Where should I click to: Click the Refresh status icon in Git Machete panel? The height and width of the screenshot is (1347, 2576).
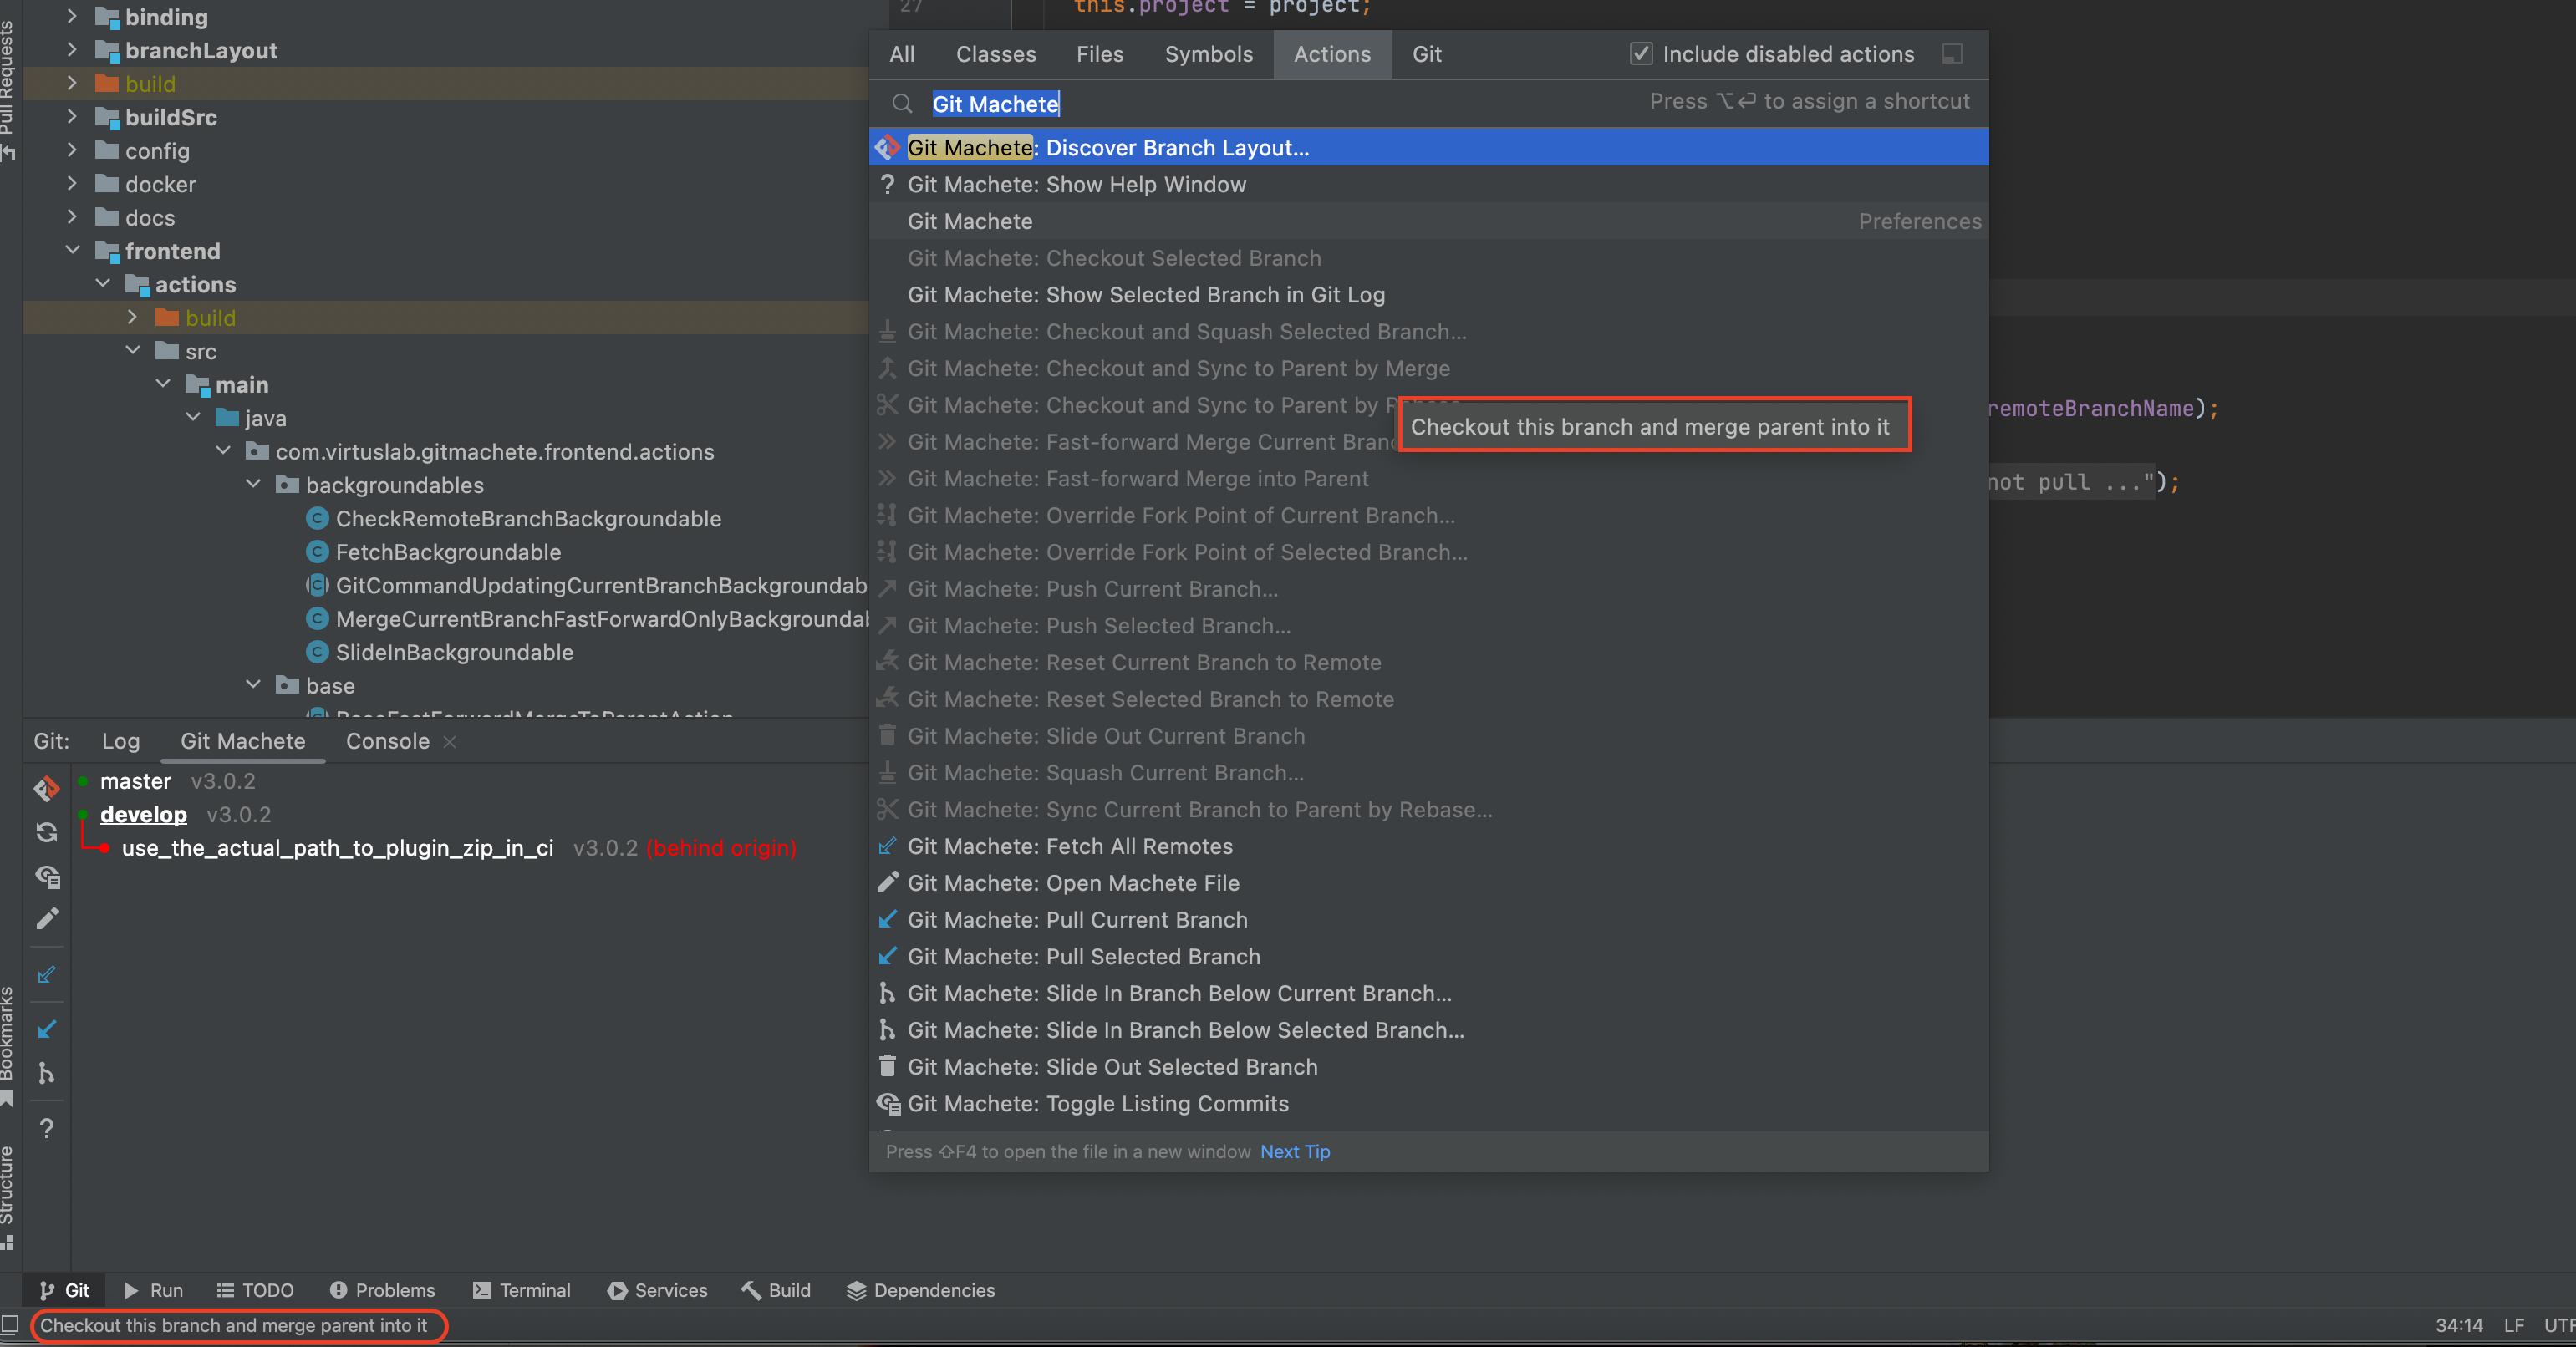point(46,832)
